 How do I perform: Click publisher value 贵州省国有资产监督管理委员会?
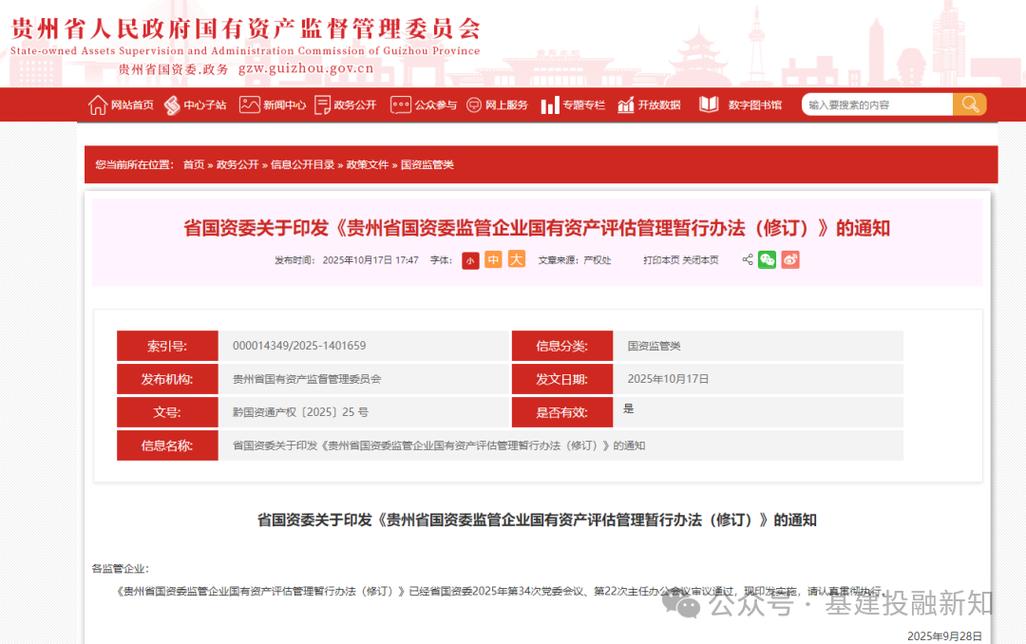307,379
